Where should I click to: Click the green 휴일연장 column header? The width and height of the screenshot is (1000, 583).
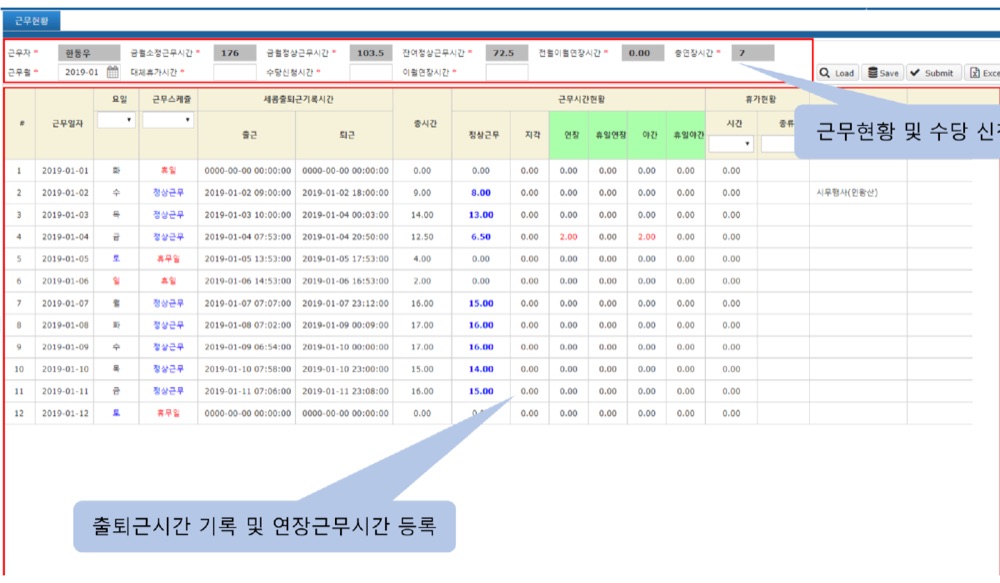coord(608,135)
